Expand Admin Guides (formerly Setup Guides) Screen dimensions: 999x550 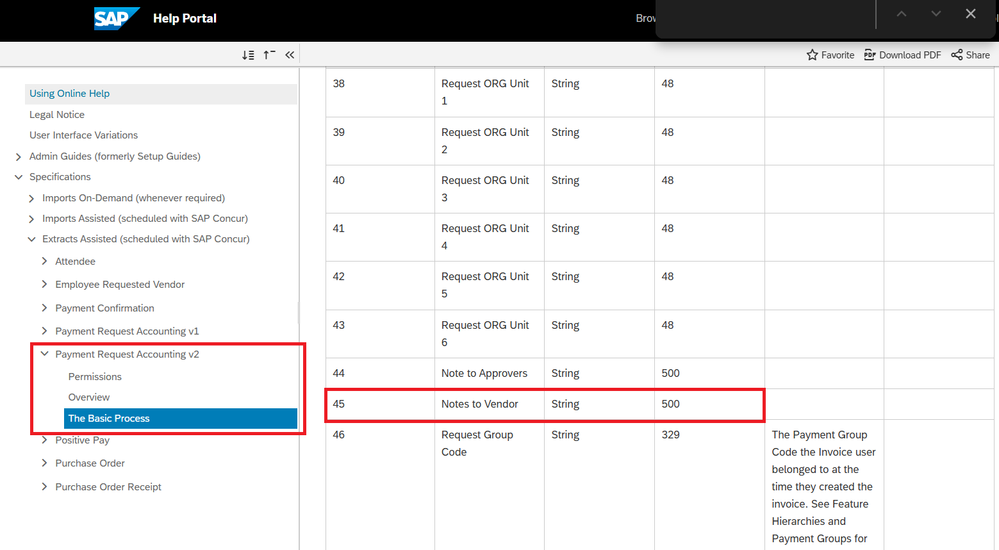coord(18,157)
